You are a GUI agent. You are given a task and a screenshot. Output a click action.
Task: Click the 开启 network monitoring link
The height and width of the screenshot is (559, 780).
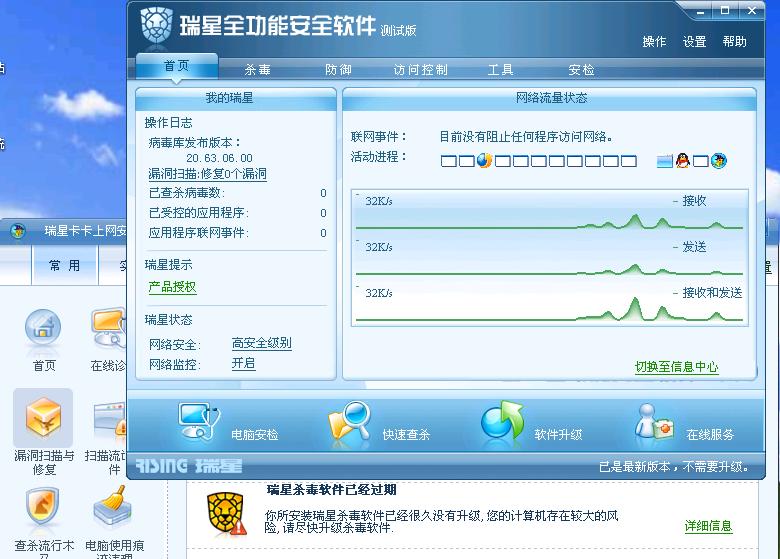coord(243,364)
